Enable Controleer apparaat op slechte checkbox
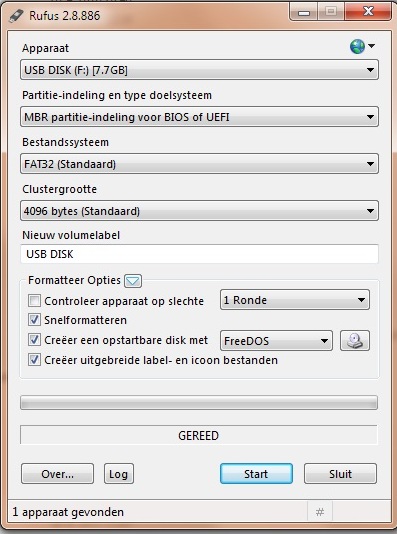The height and width of the screenshot is (534, 397). (34, 301)
